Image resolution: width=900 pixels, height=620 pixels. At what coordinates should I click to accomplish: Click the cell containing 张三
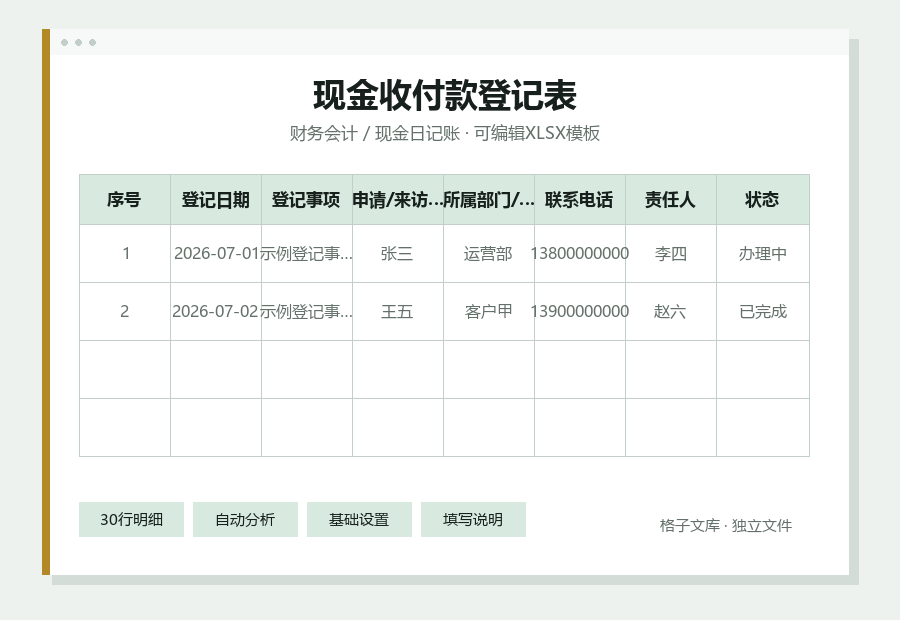click(x=398, y=254)
